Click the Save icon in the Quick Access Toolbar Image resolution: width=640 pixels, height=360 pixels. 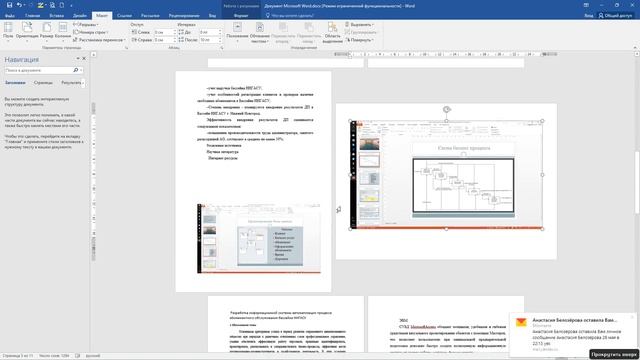9,5
